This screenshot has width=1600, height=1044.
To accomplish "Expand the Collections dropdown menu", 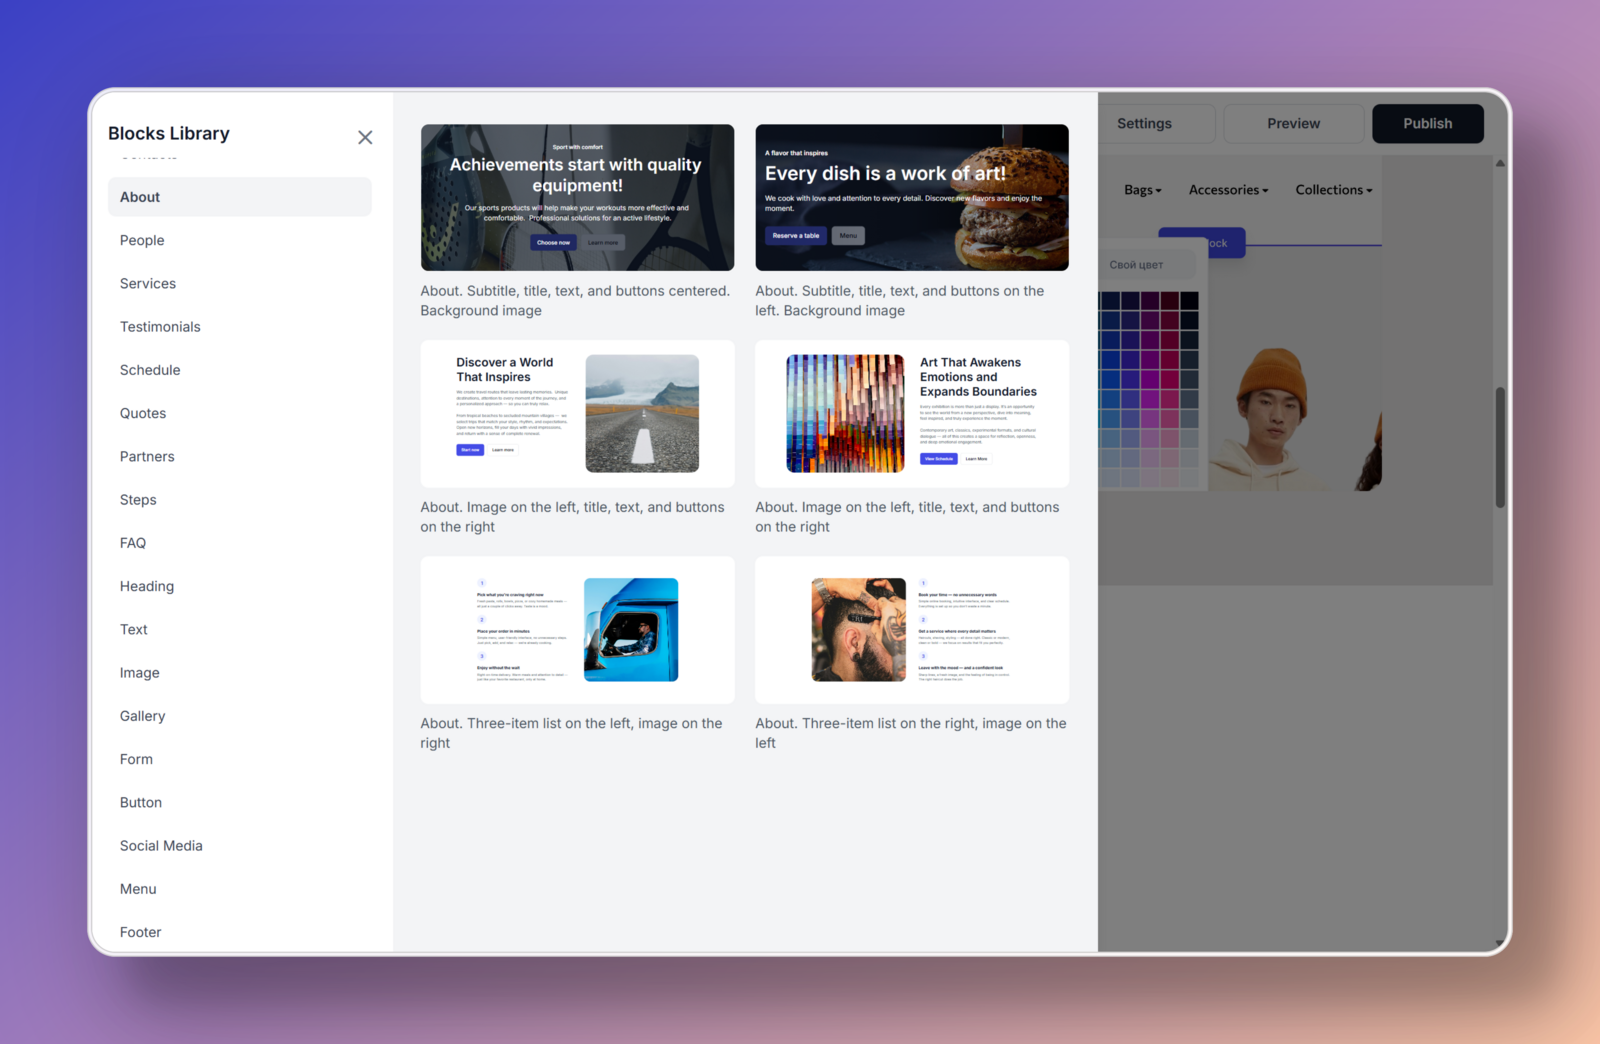I will point(1333,190).
